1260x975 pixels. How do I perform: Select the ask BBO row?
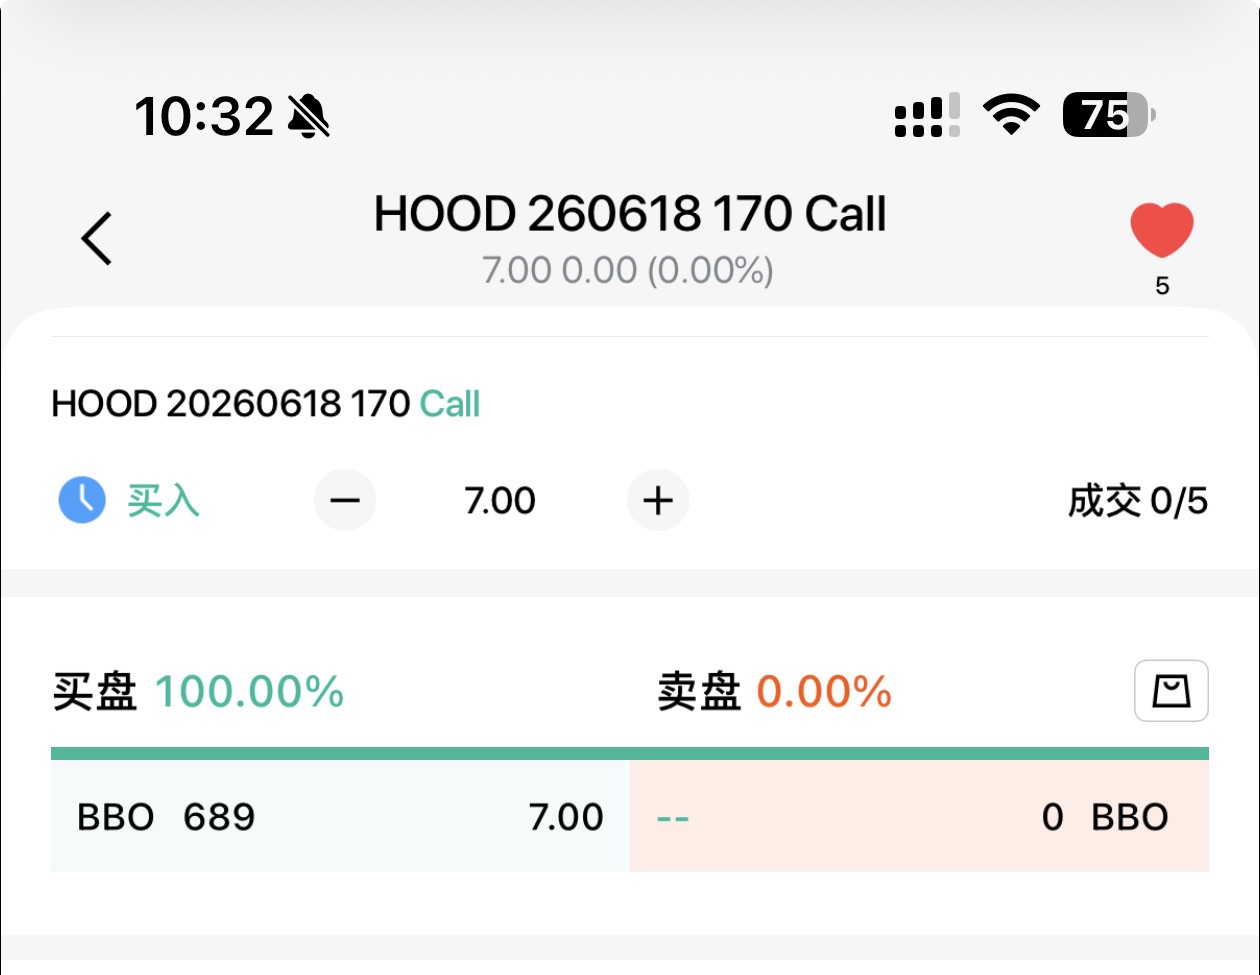click(x=918, y=817)
